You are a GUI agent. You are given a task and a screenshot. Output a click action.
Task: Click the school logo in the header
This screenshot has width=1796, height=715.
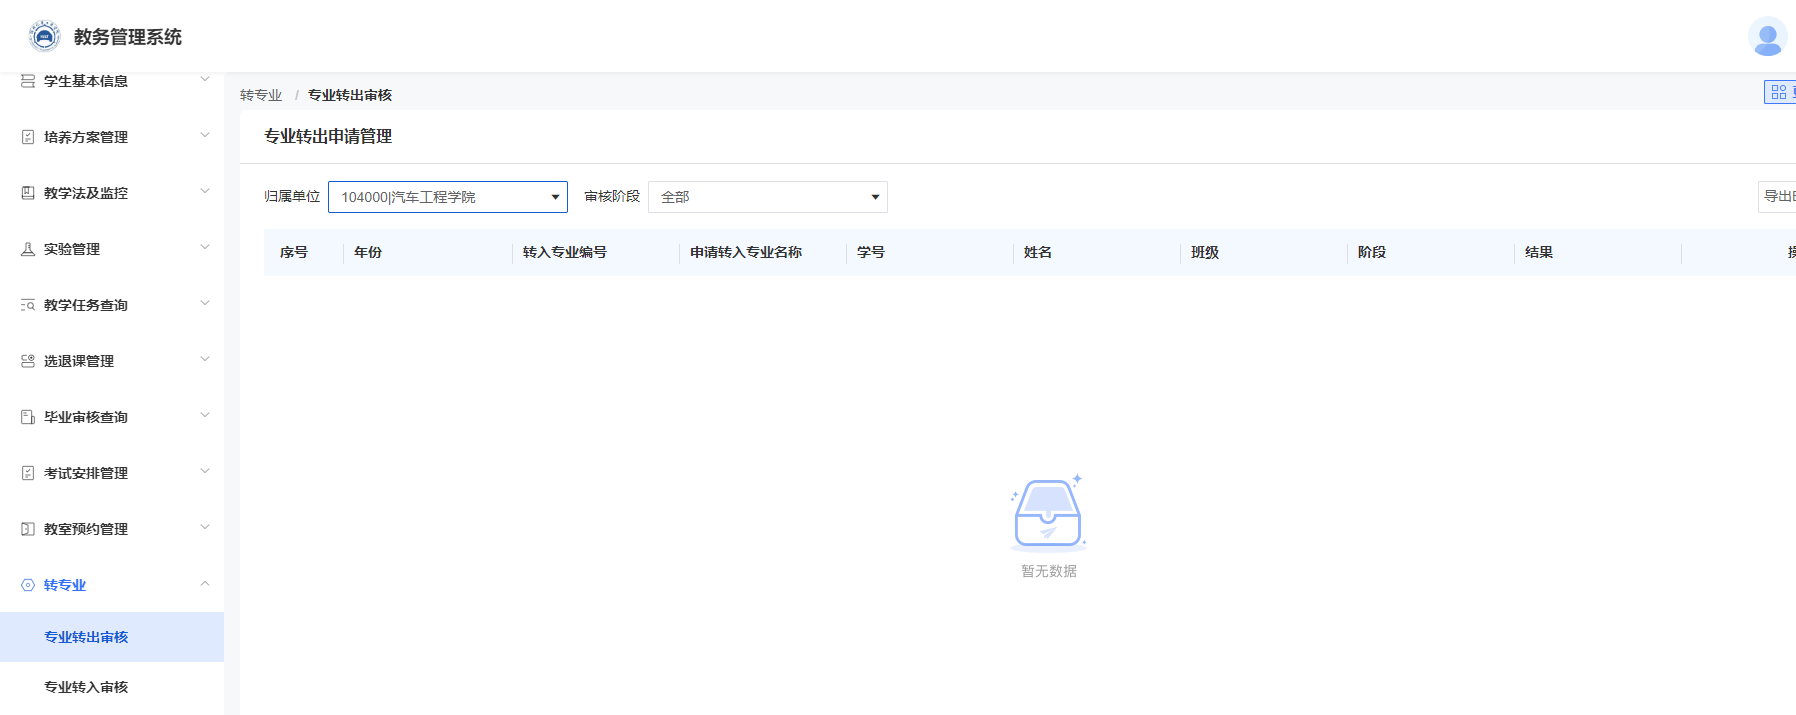(x=44, y=36)
